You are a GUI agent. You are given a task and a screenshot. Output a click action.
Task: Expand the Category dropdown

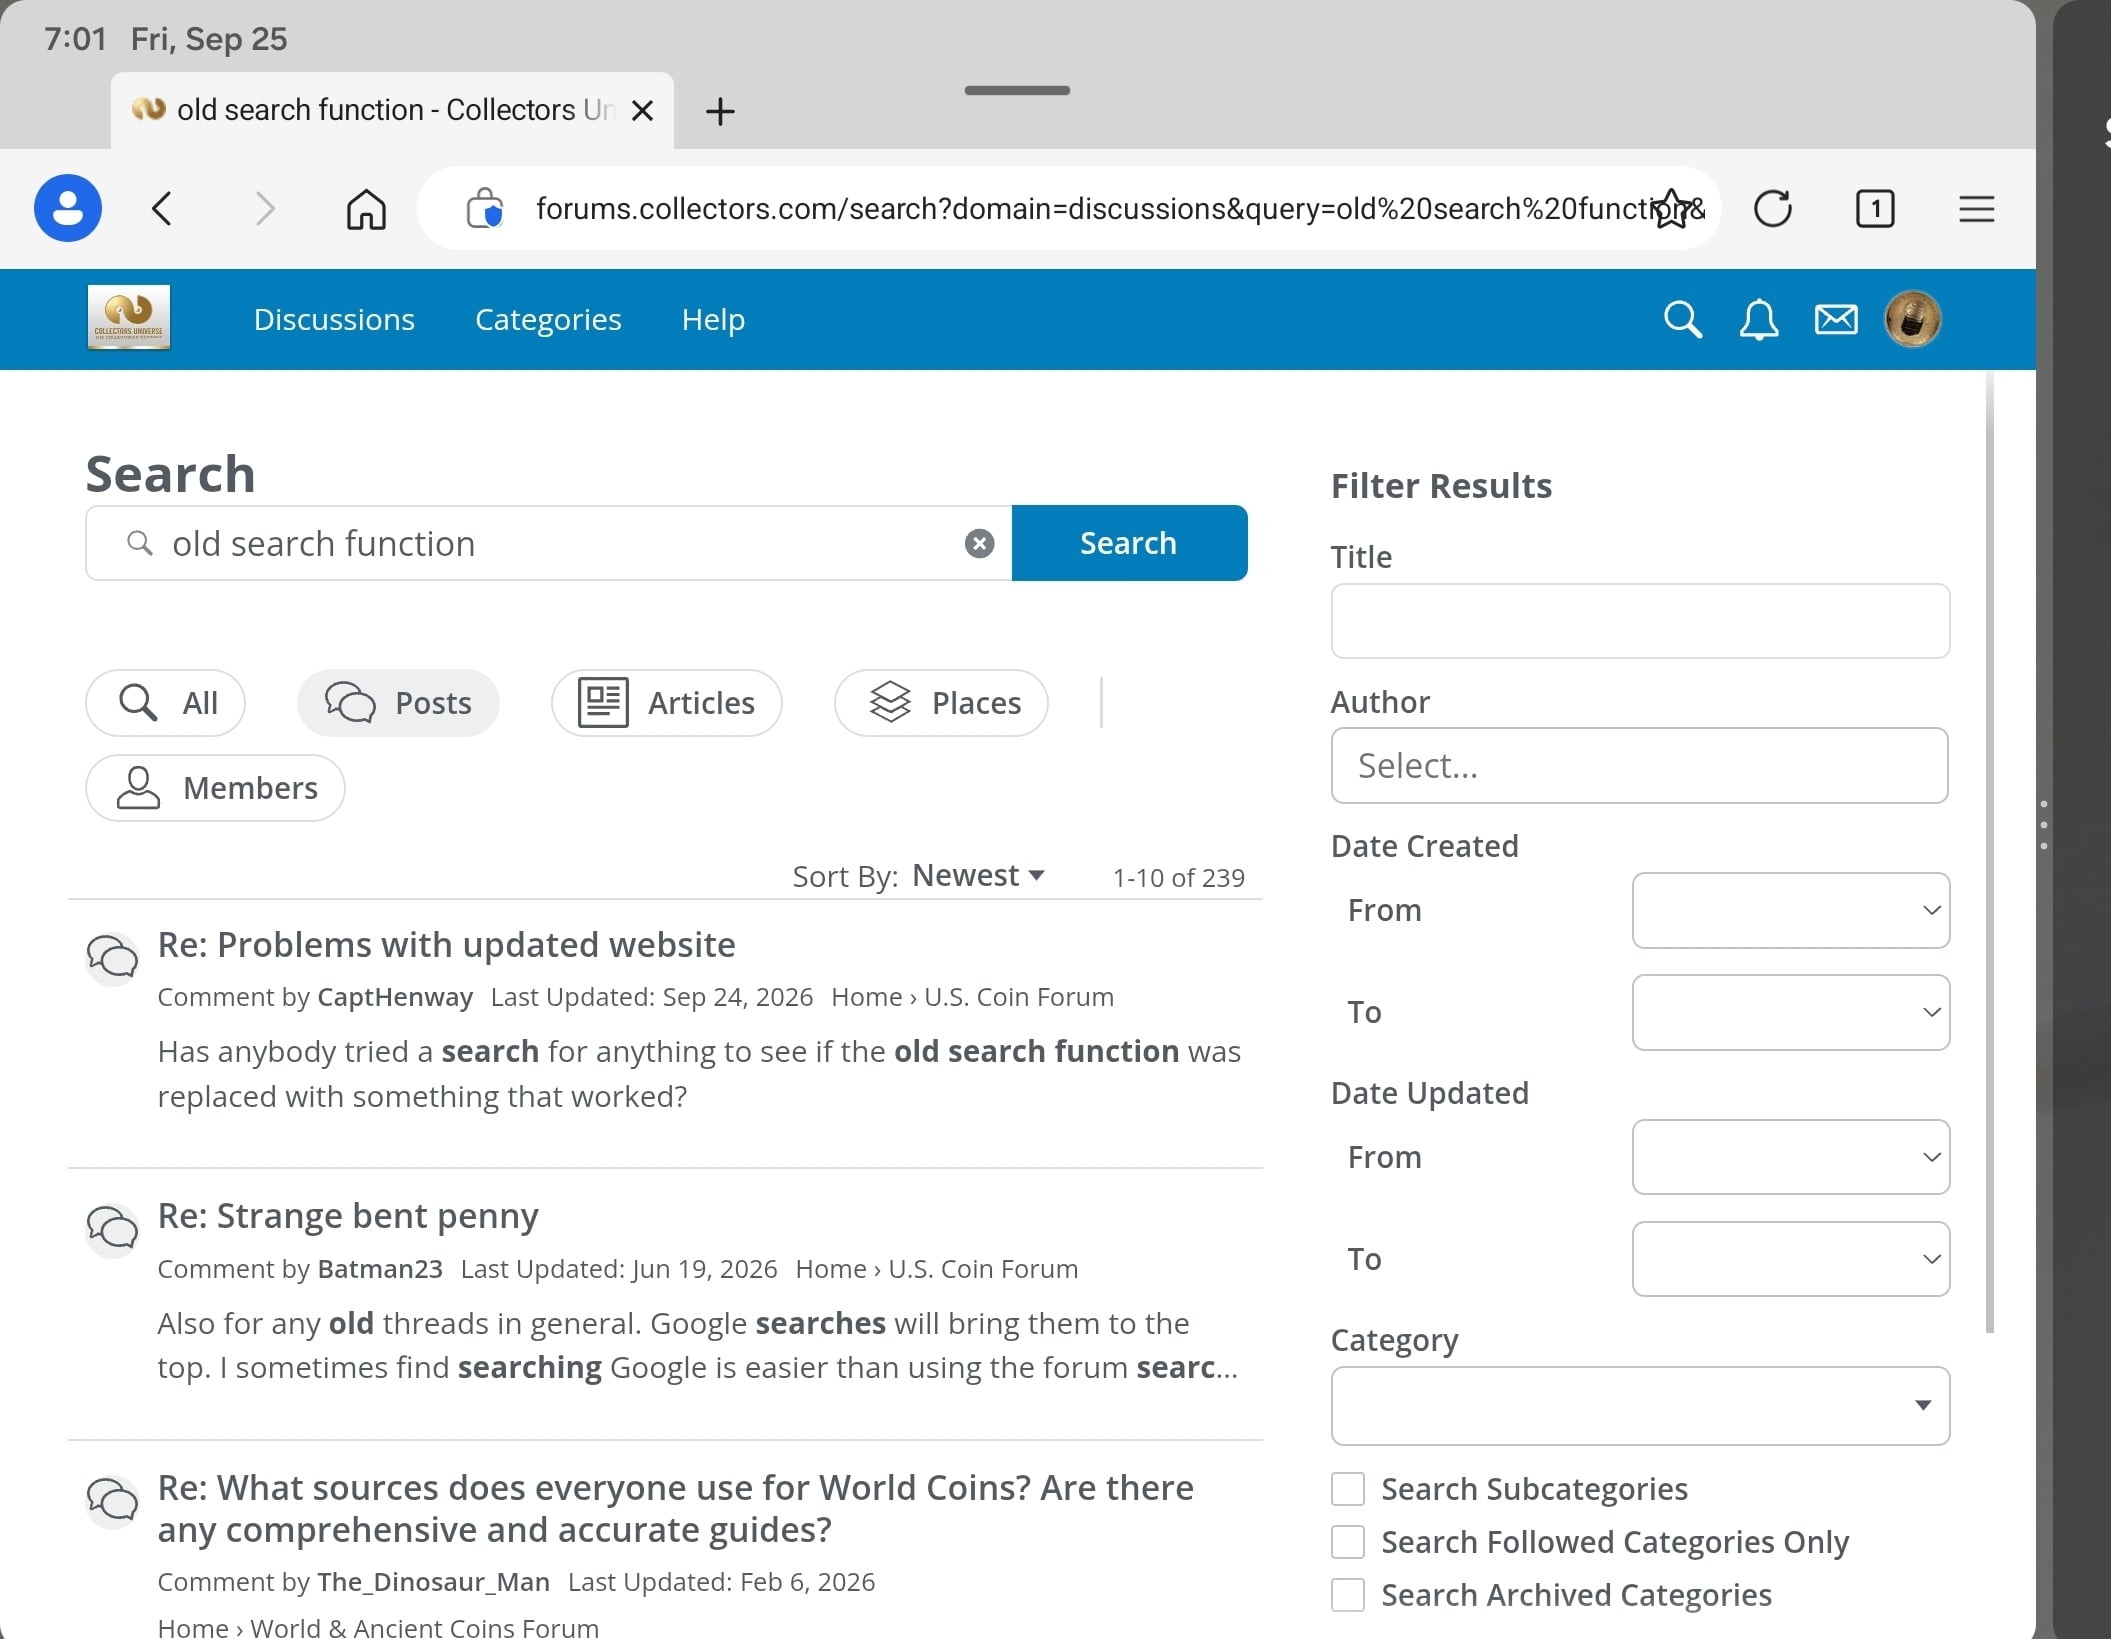point(1640,1405)
